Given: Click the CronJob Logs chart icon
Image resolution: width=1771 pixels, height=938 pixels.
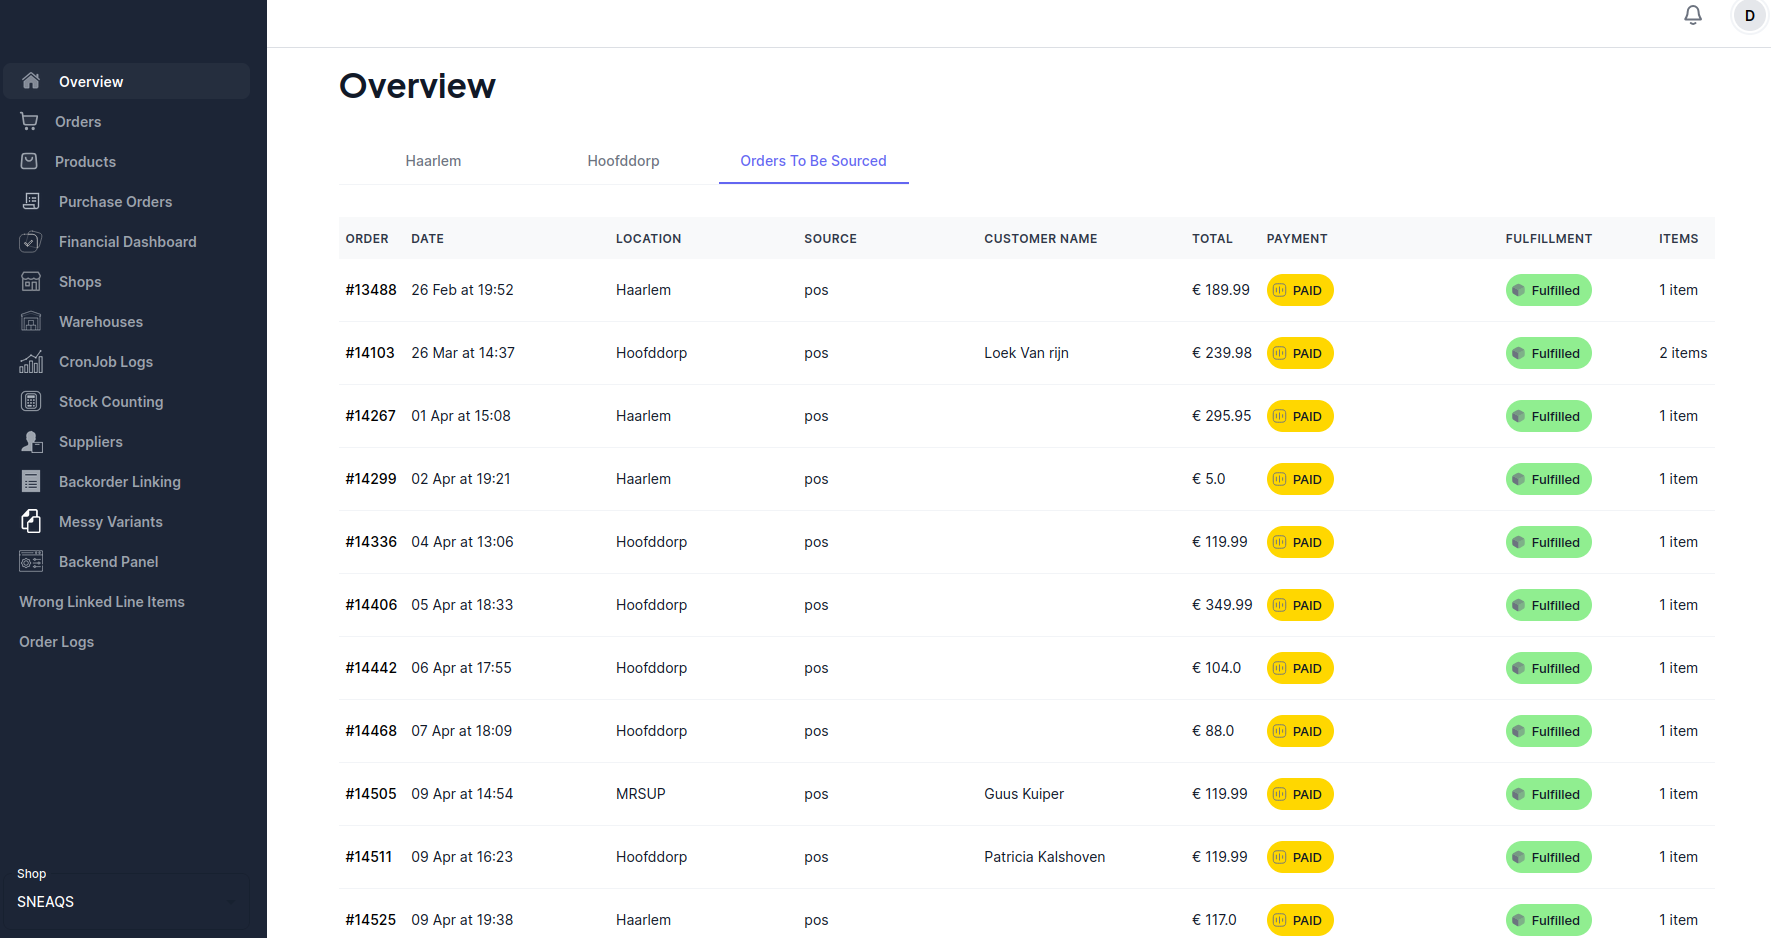Looking at the screenshot, I should pos(31,361).
